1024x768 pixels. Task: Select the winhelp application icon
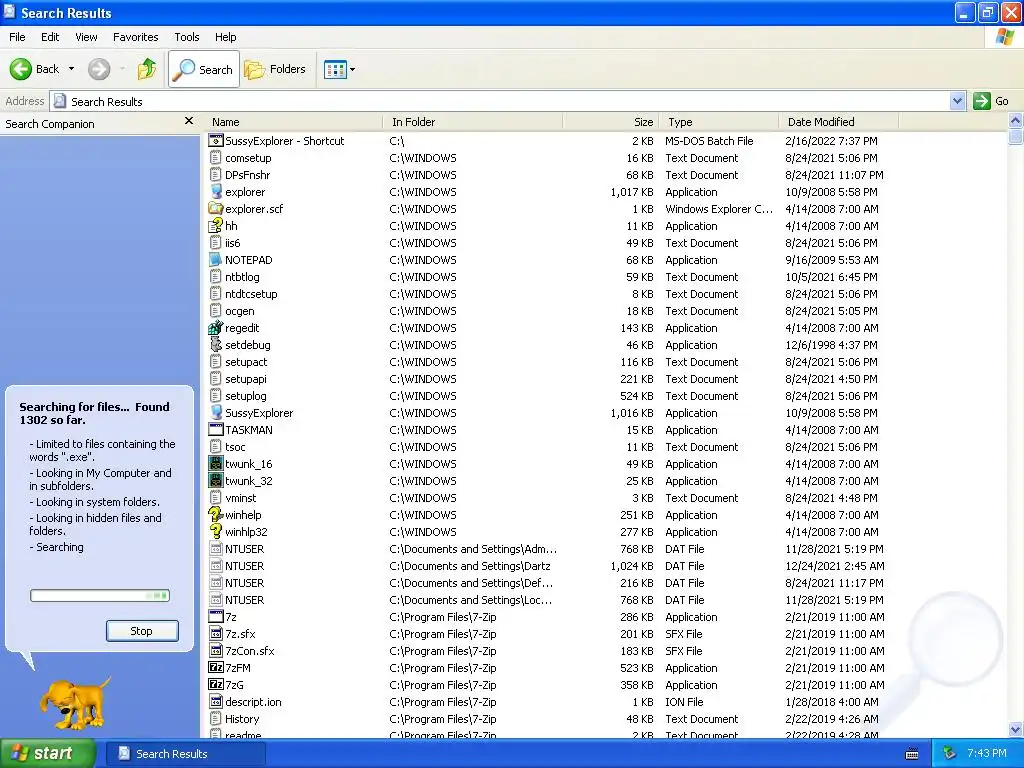(x=216, y=514)
